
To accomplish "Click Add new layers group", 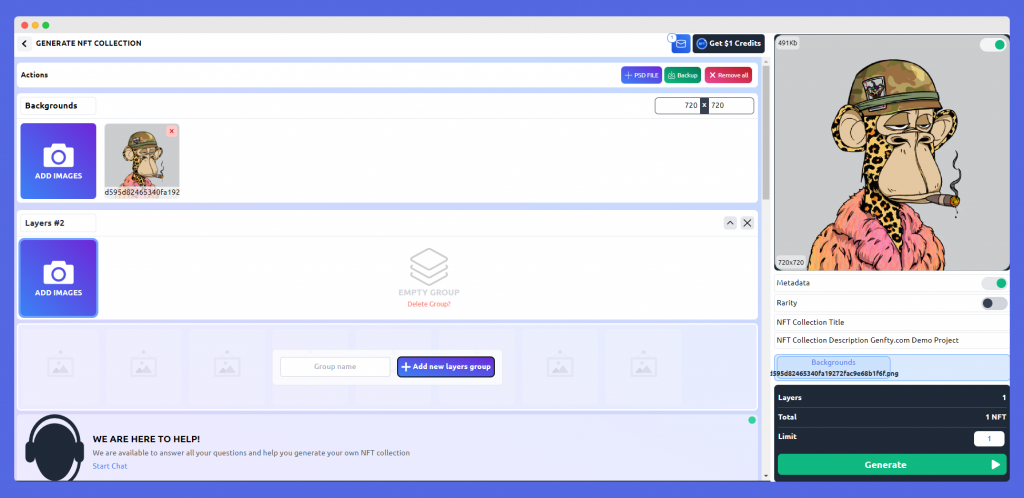I will click(x=446, y=367).
